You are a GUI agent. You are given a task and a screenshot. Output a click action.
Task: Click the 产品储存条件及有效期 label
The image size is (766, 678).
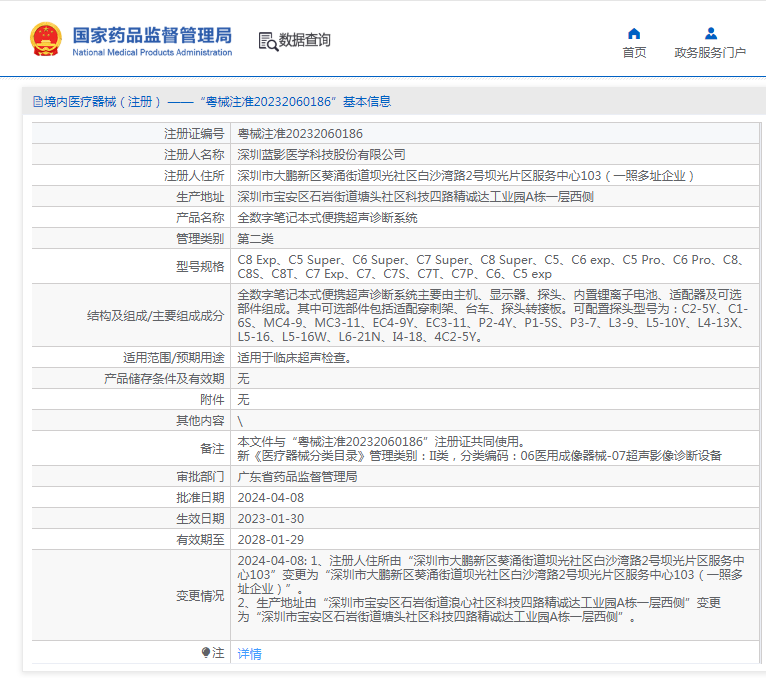point(164,379)
